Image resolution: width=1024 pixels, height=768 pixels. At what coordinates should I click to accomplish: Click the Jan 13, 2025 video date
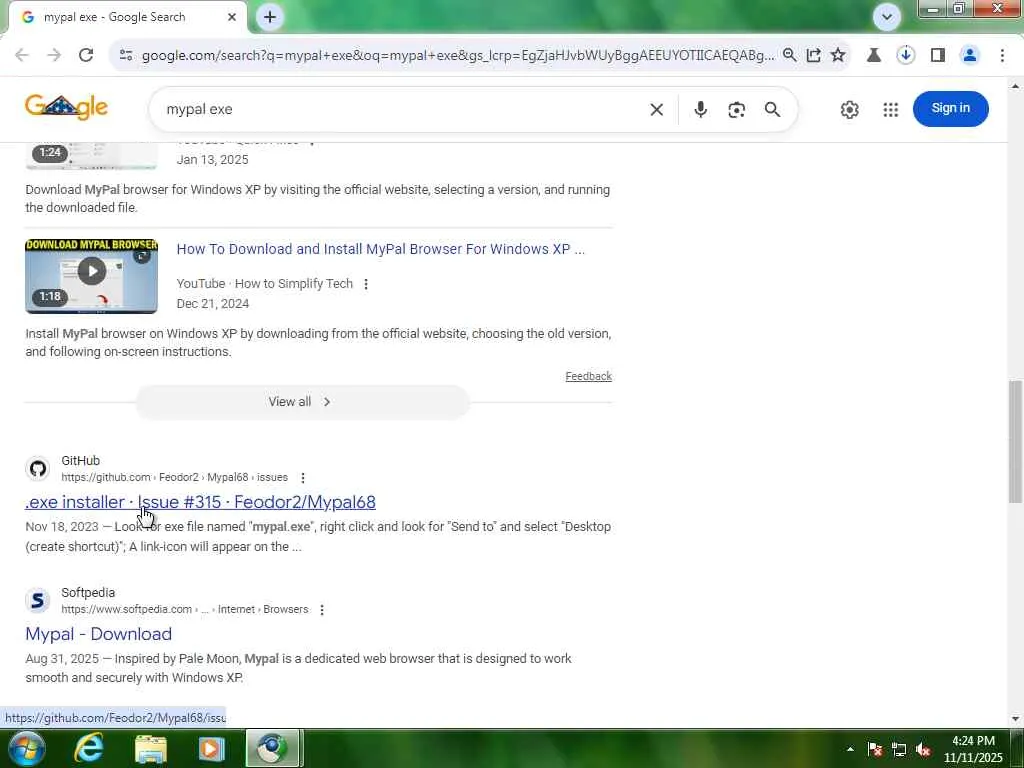click(212, 160)
